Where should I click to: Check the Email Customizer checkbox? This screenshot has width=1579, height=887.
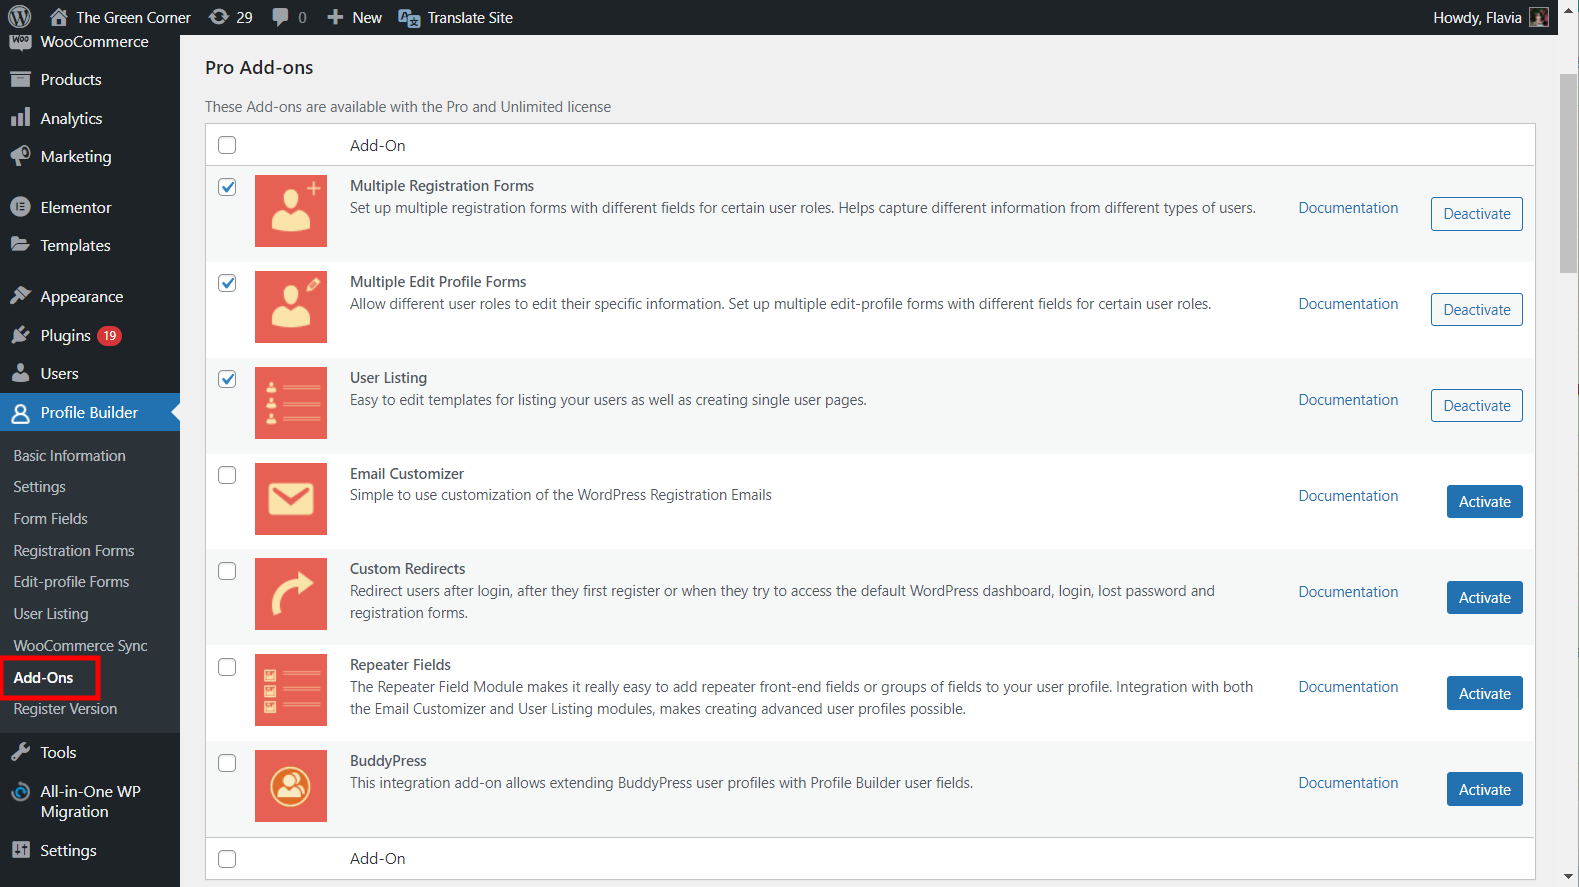[x=228, y=475]
